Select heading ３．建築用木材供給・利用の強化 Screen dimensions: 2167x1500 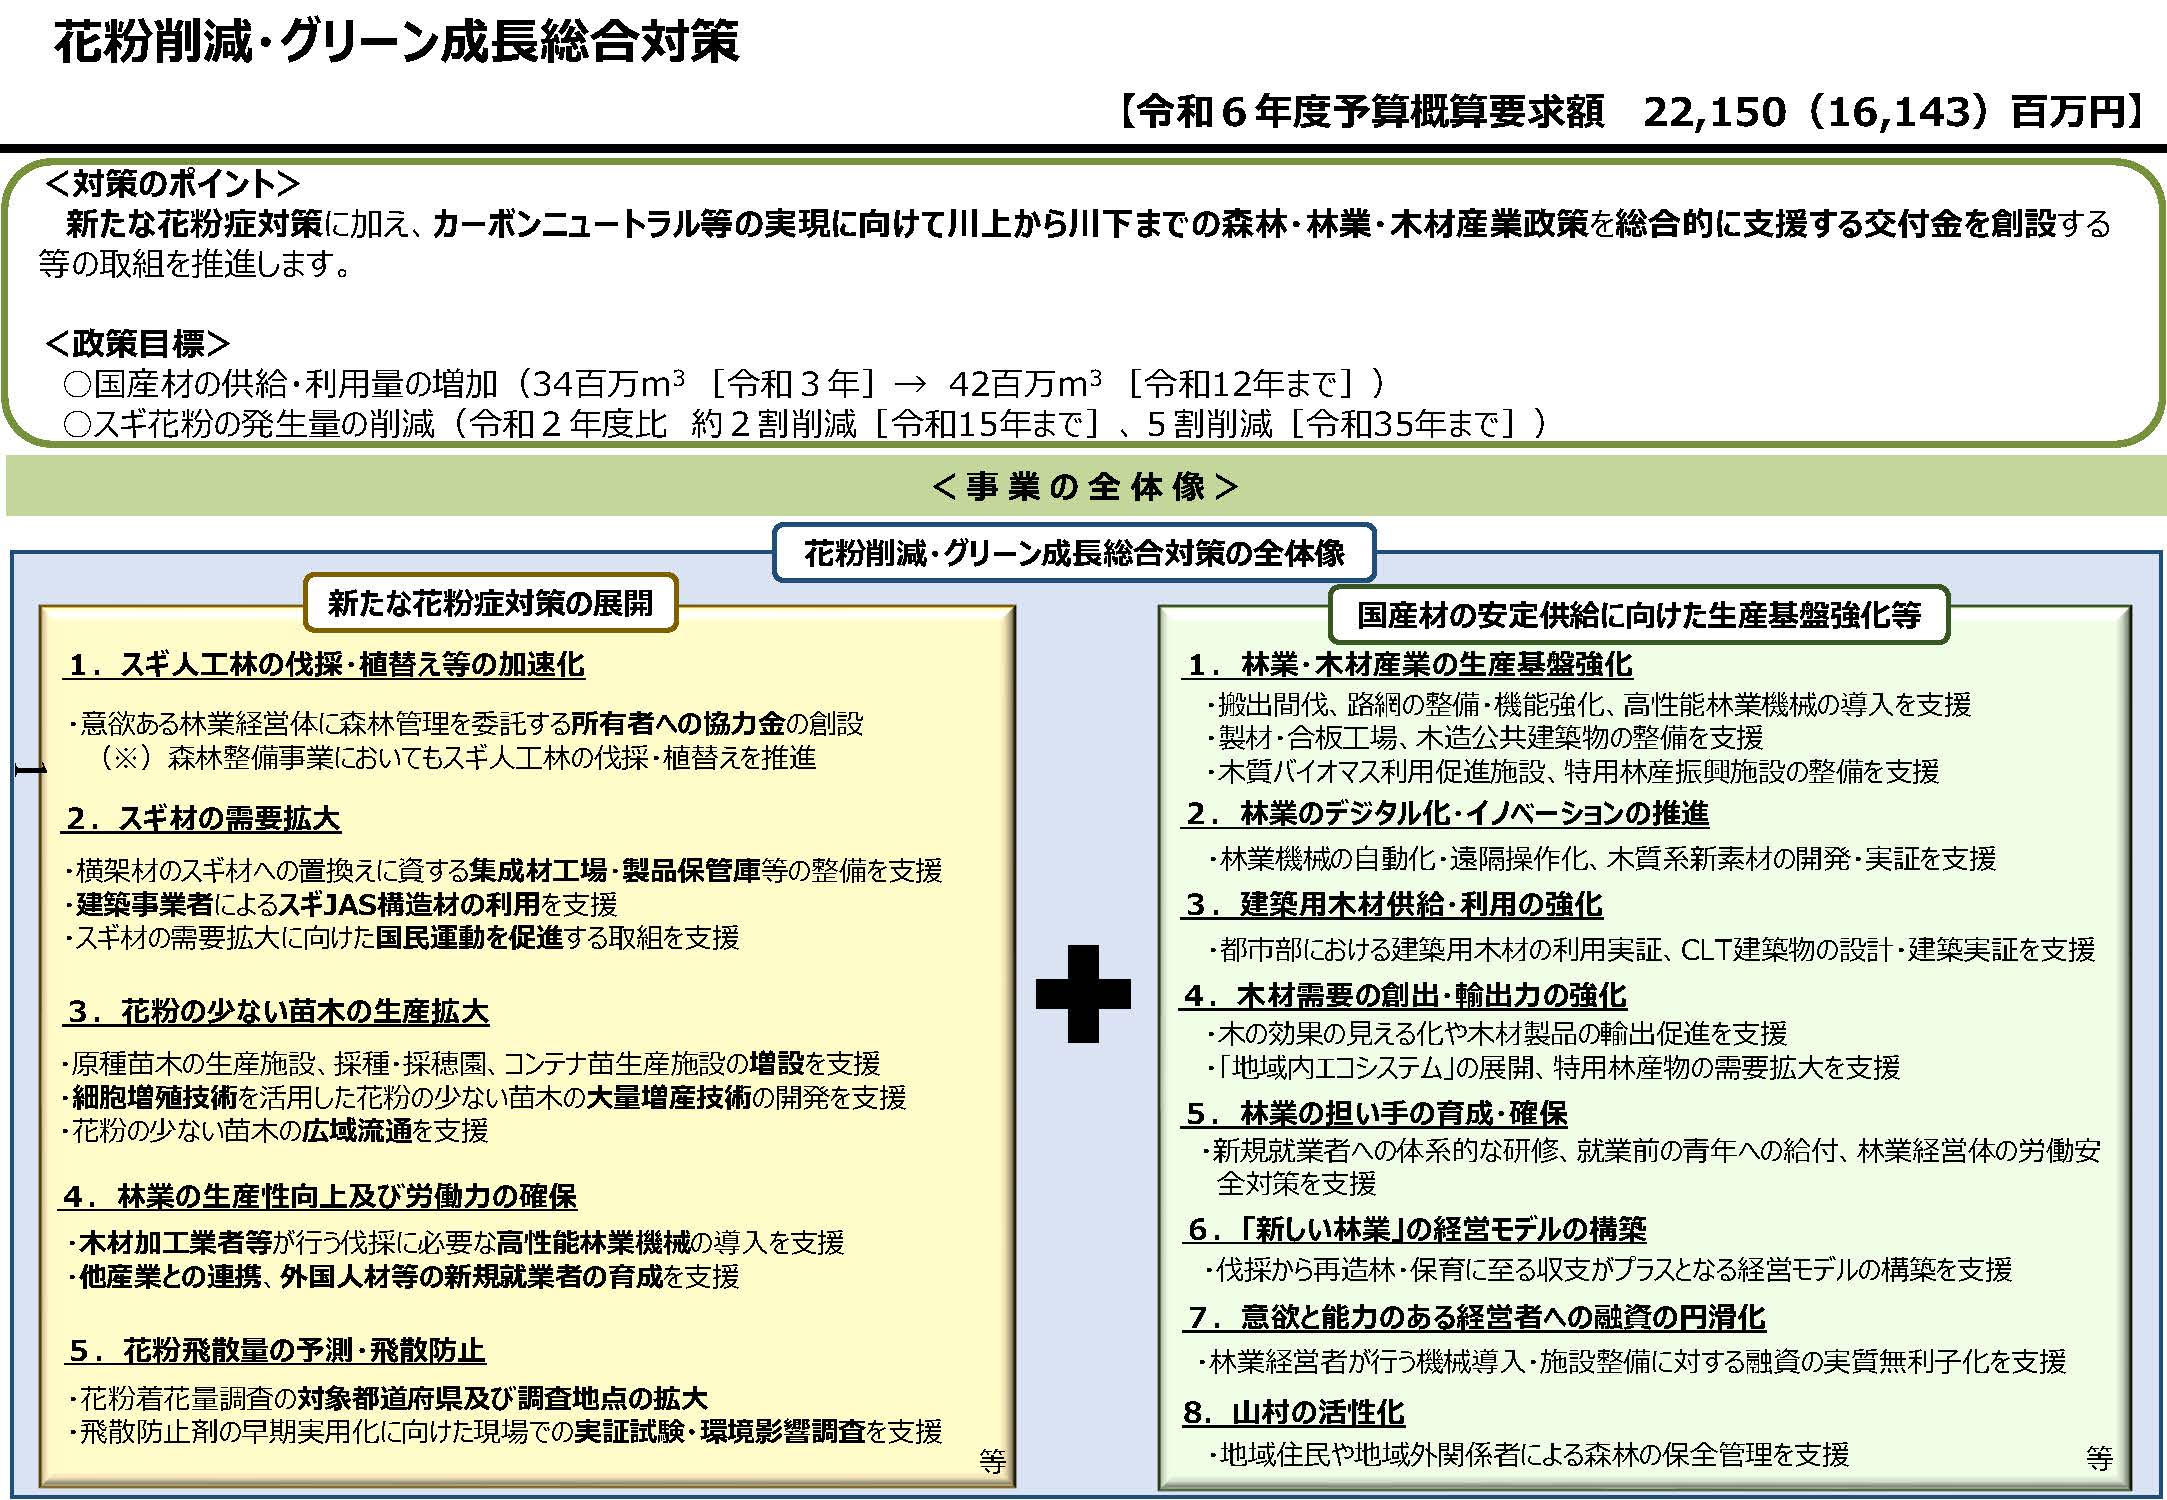coord(1393,905)
